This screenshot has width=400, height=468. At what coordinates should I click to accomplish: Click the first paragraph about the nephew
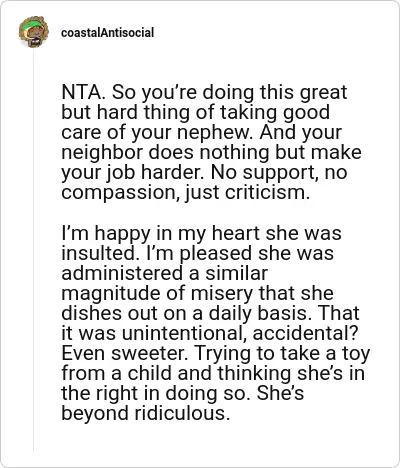(211, 142)
